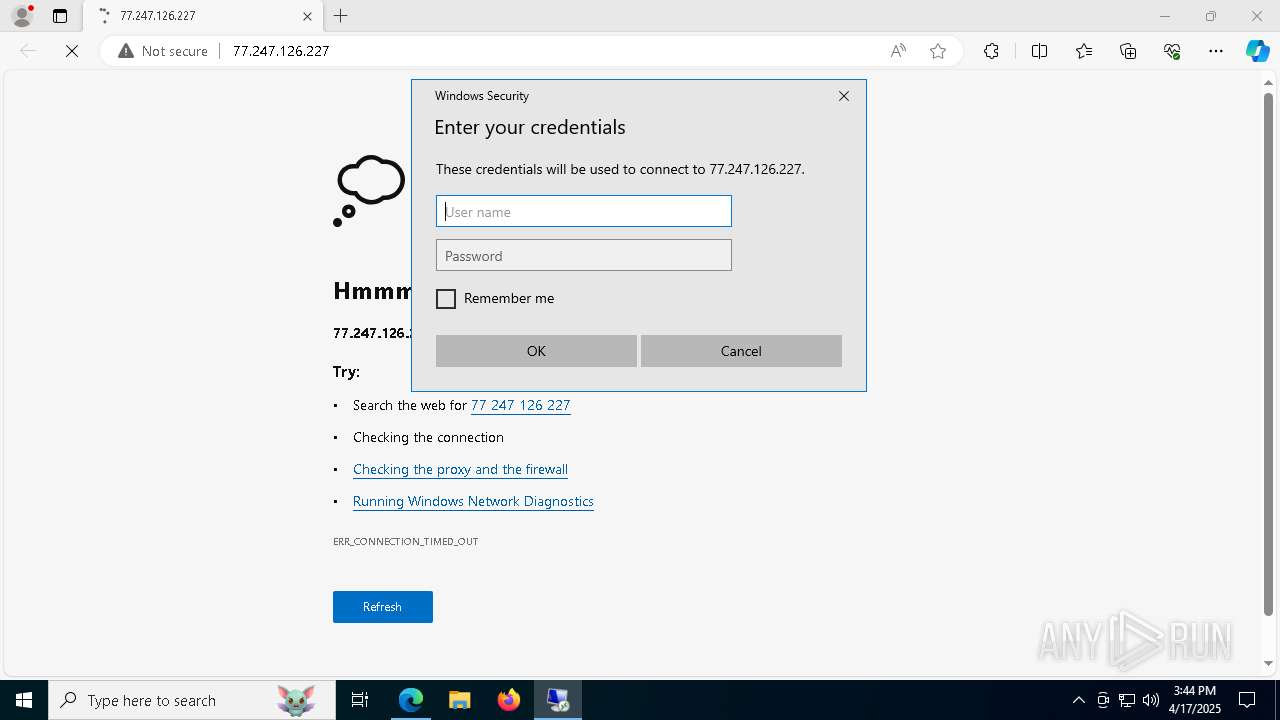
Task: Click the page vertical scrollbar thumb
Action: [x=1269, y=355]
